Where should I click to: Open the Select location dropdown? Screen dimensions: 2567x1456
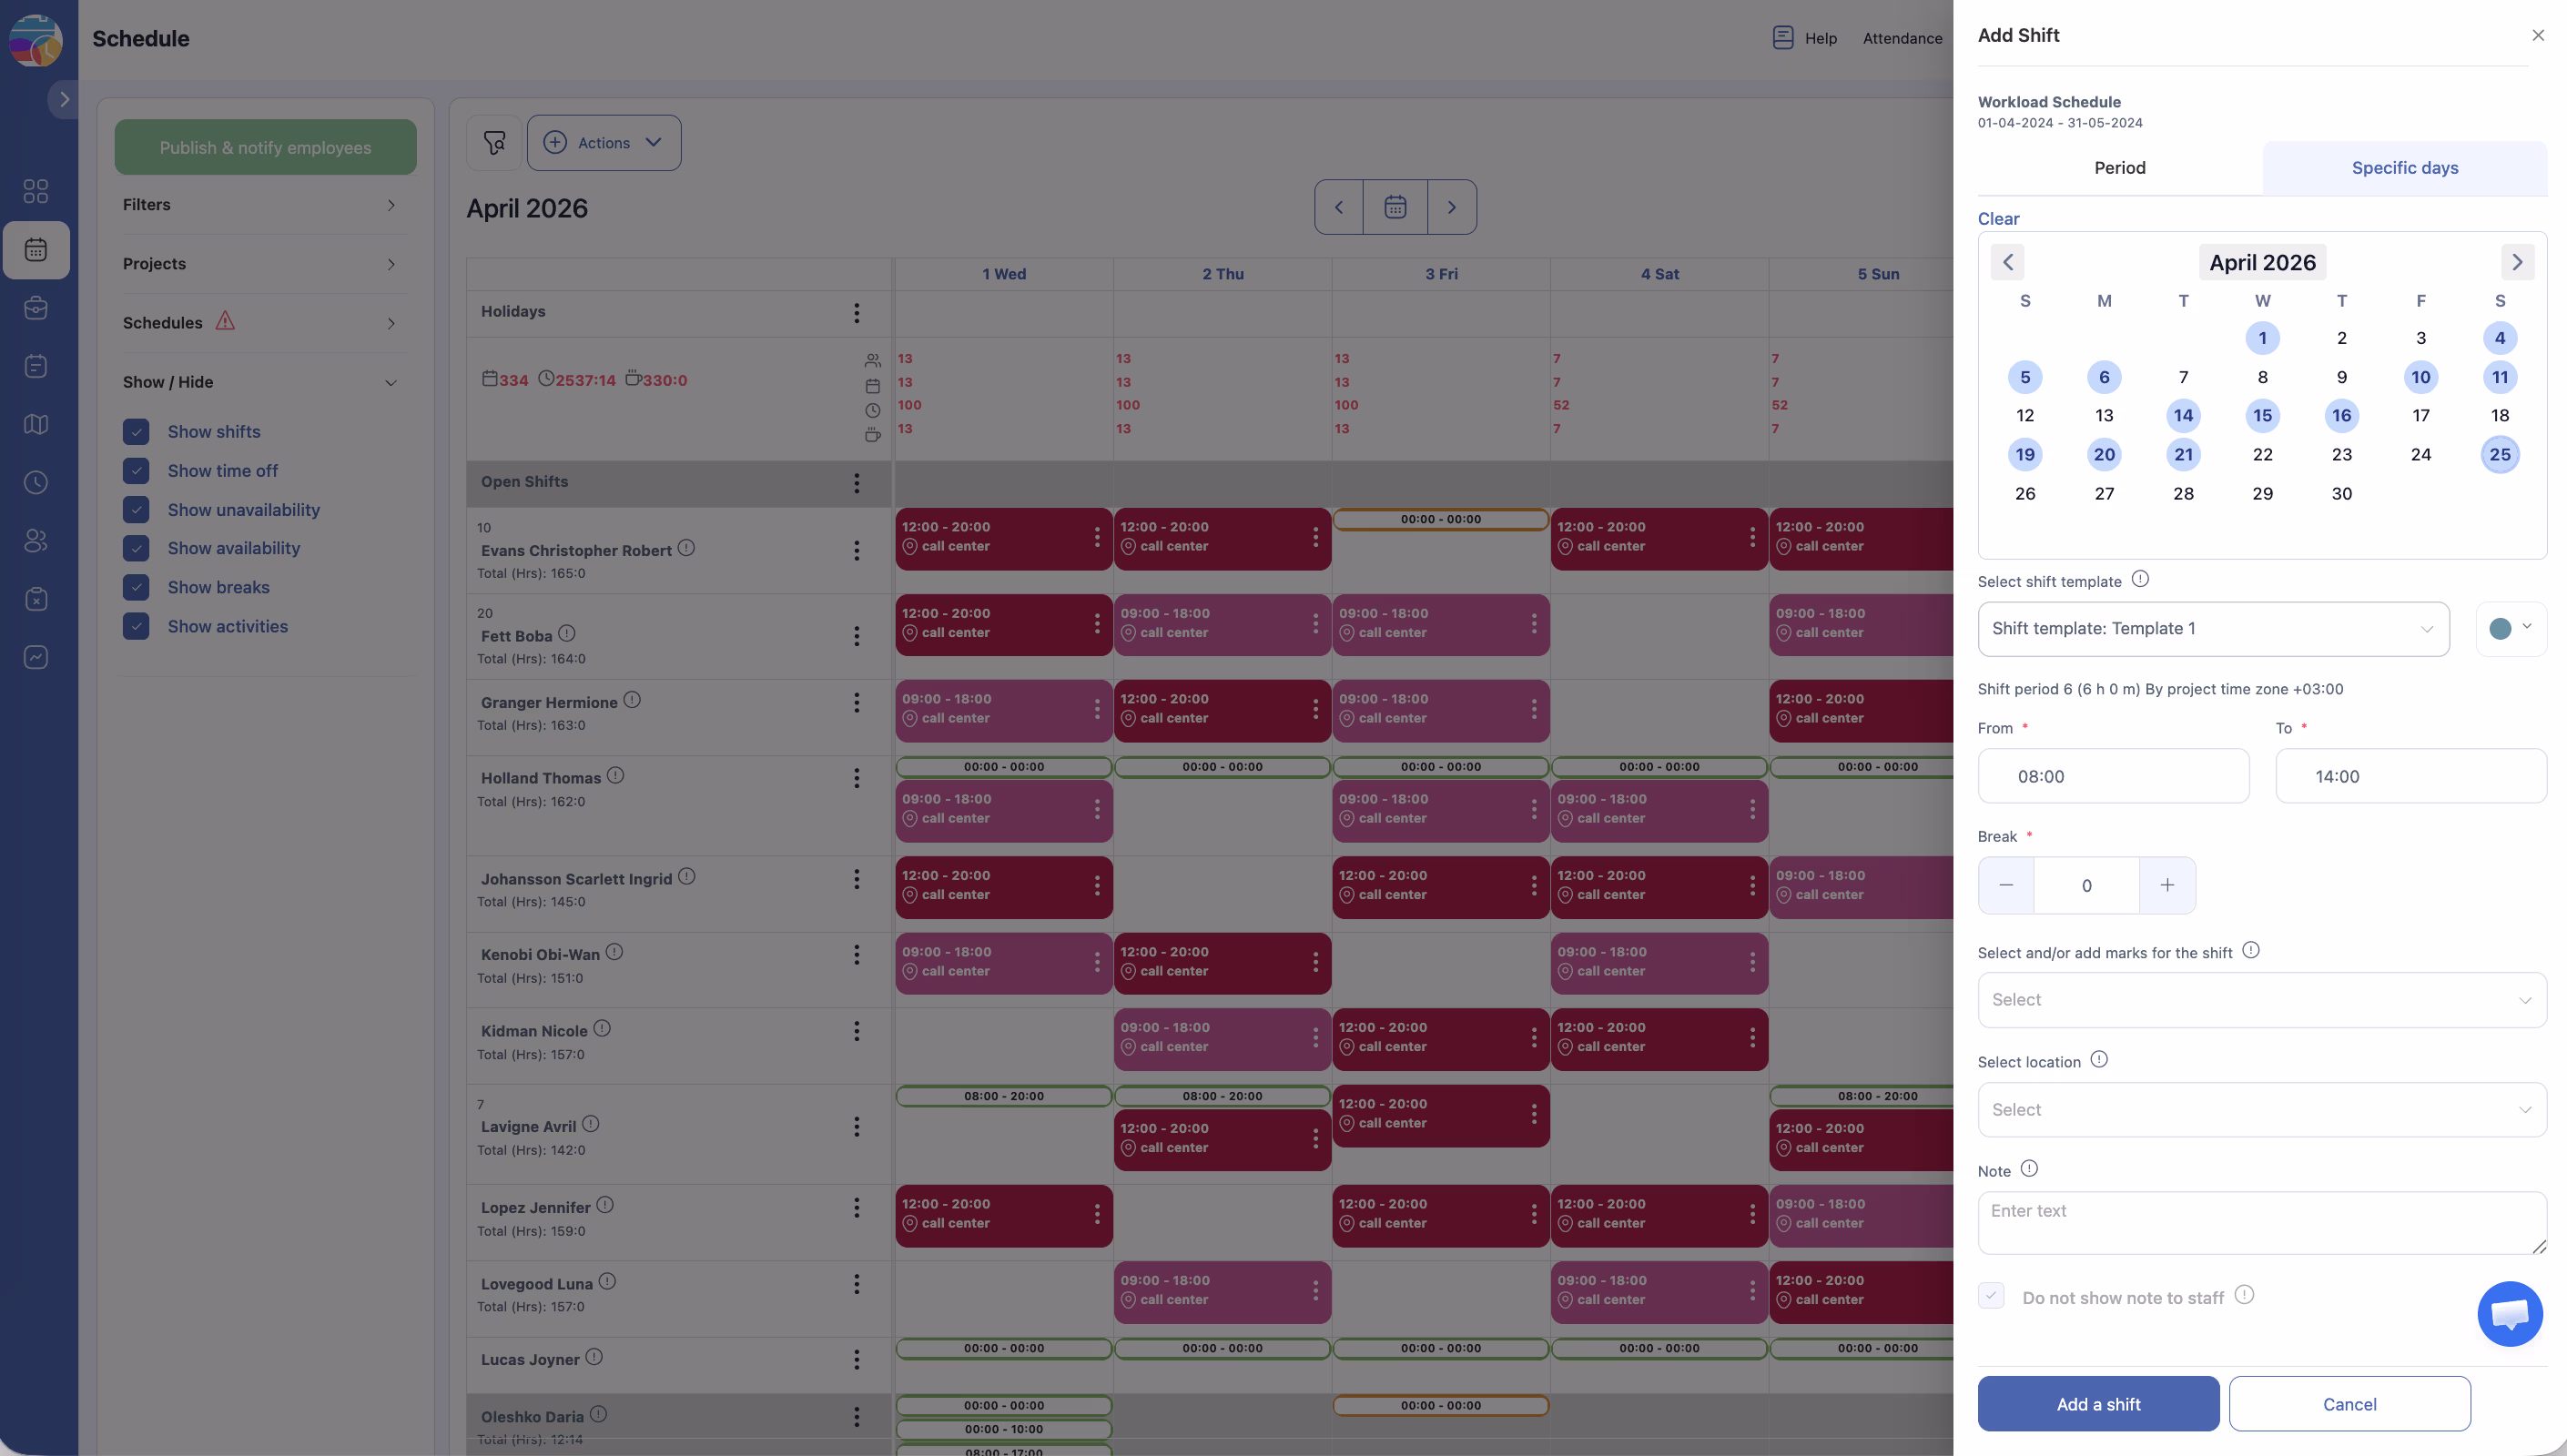click(2261, 1110)
